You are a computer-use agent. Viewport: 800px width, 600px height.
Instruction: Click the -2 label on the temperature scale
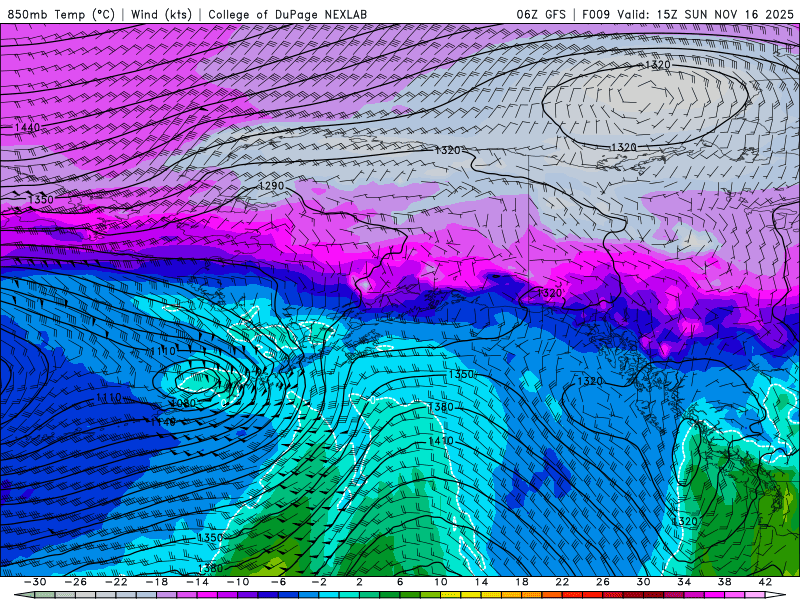click(x=319, y=582)
